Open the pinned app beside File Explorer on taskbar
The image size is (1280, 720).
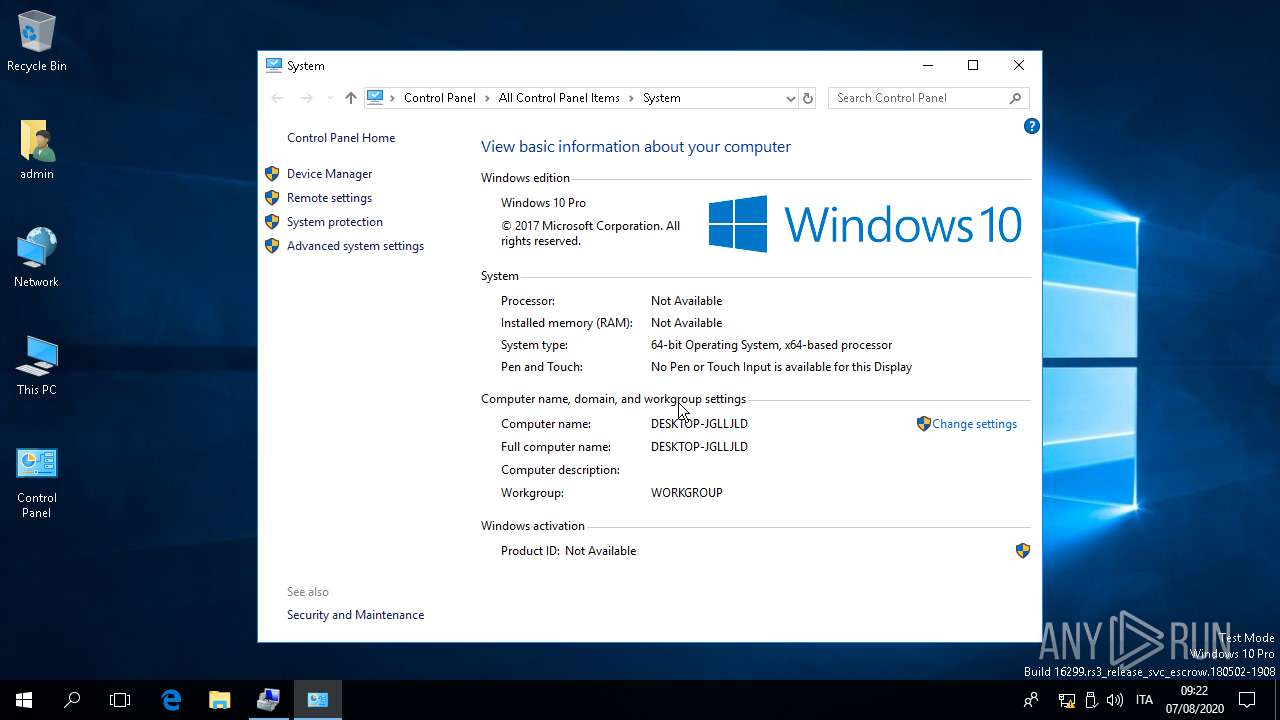coord(268,700)
